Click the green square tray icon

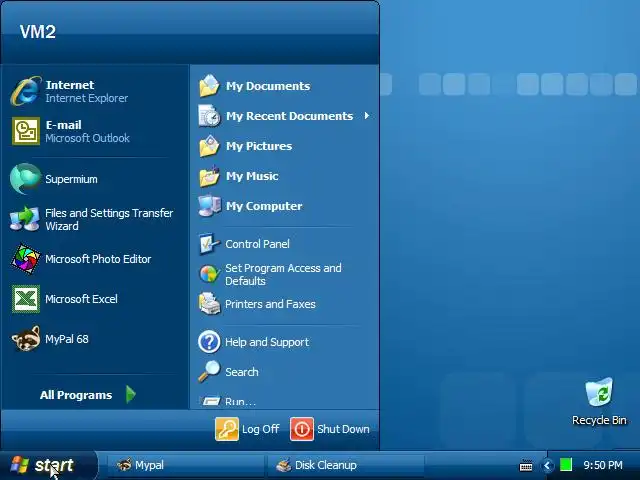[566, 465]
